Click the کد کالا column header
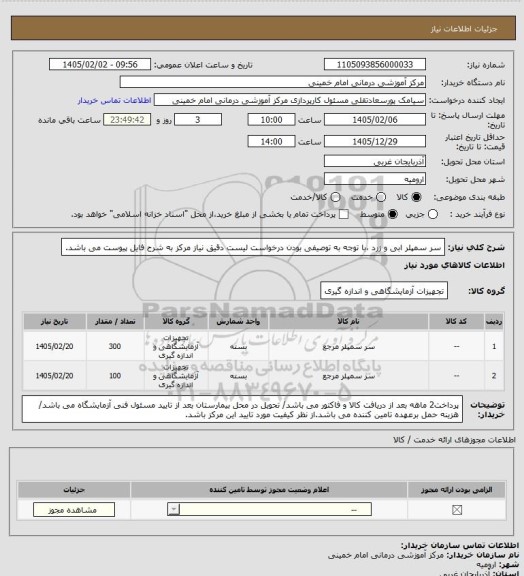The image size is (524, 576). [456, 321]
